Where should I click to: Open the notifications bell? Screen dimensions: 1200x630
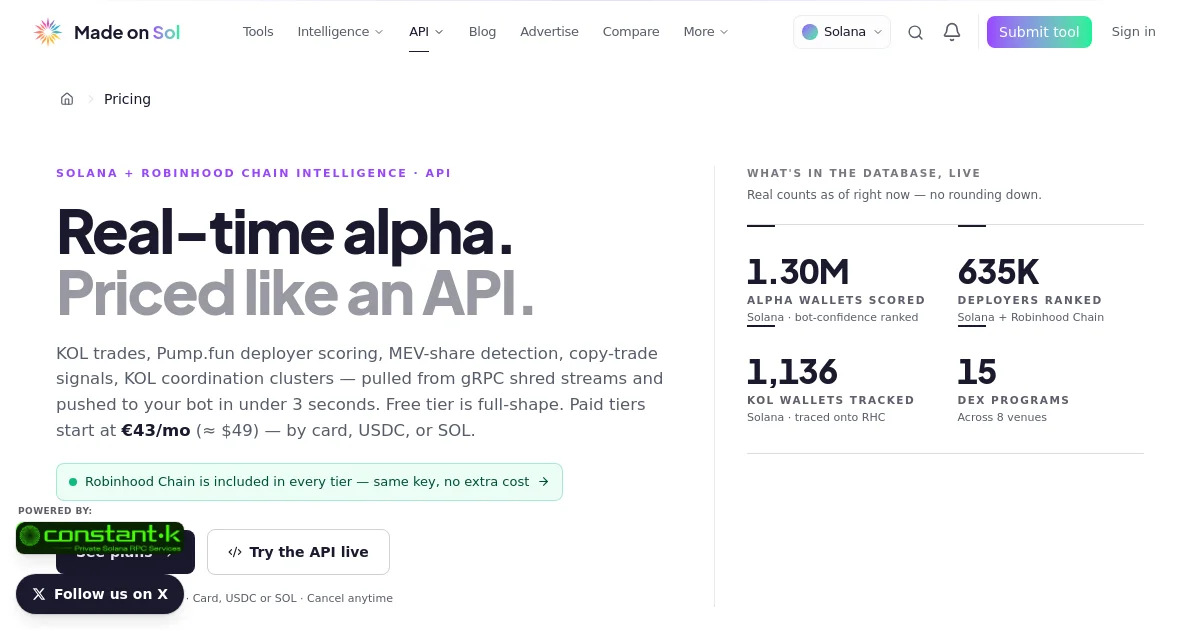coord(952,32)
